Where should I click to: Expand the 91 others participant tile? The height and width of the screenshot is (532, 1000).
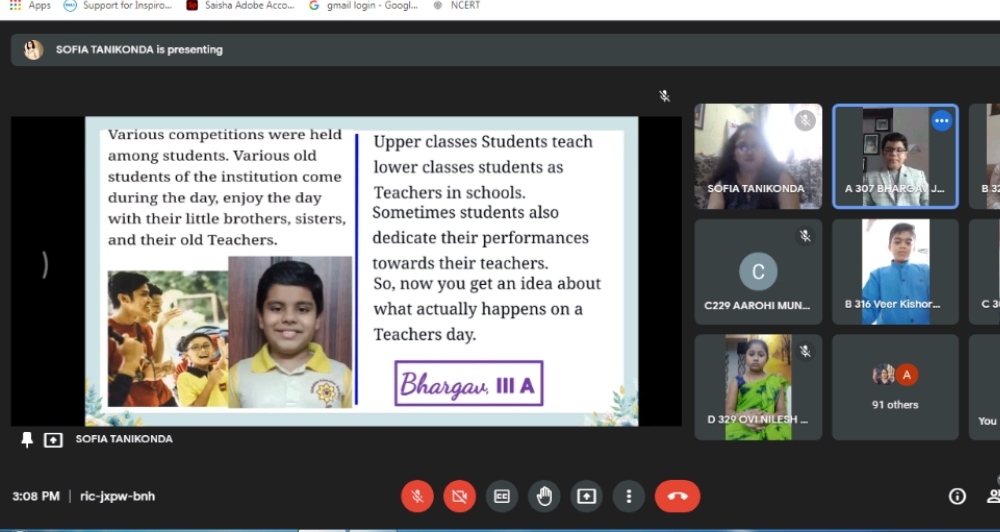(x=895, y=387)
